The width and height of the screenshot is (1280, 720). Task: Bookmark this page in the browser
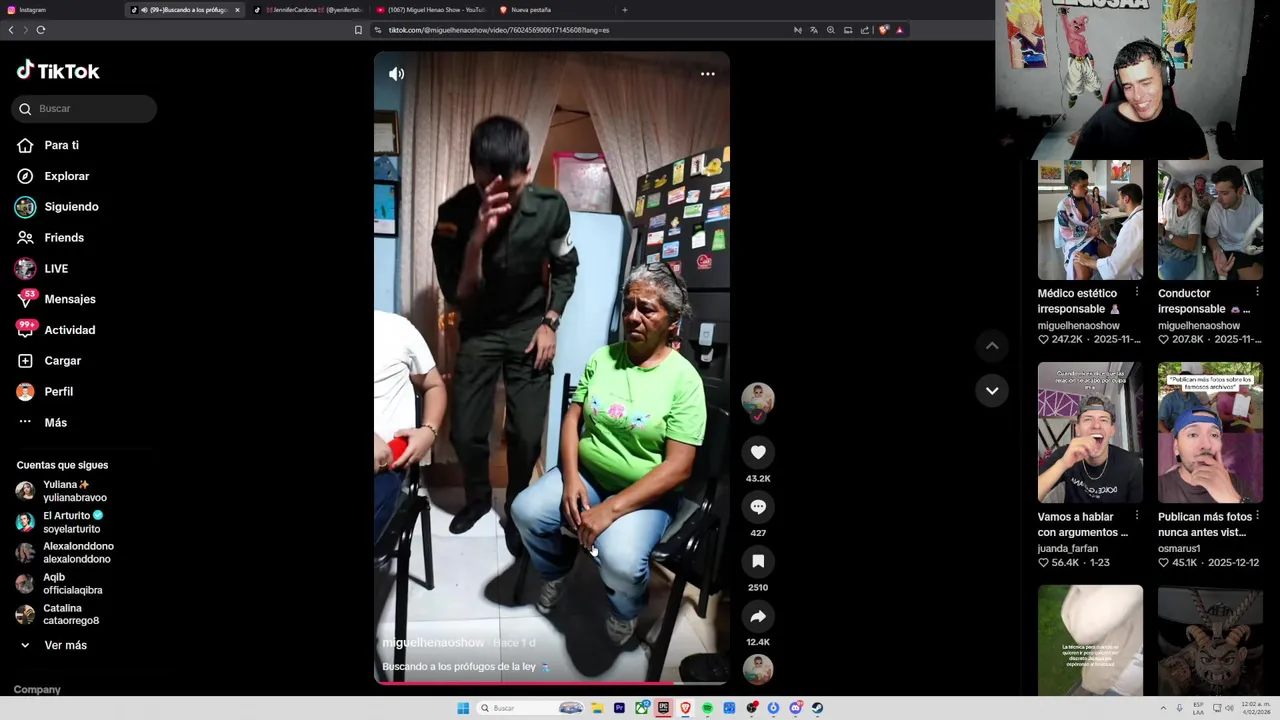coord(358,30)
